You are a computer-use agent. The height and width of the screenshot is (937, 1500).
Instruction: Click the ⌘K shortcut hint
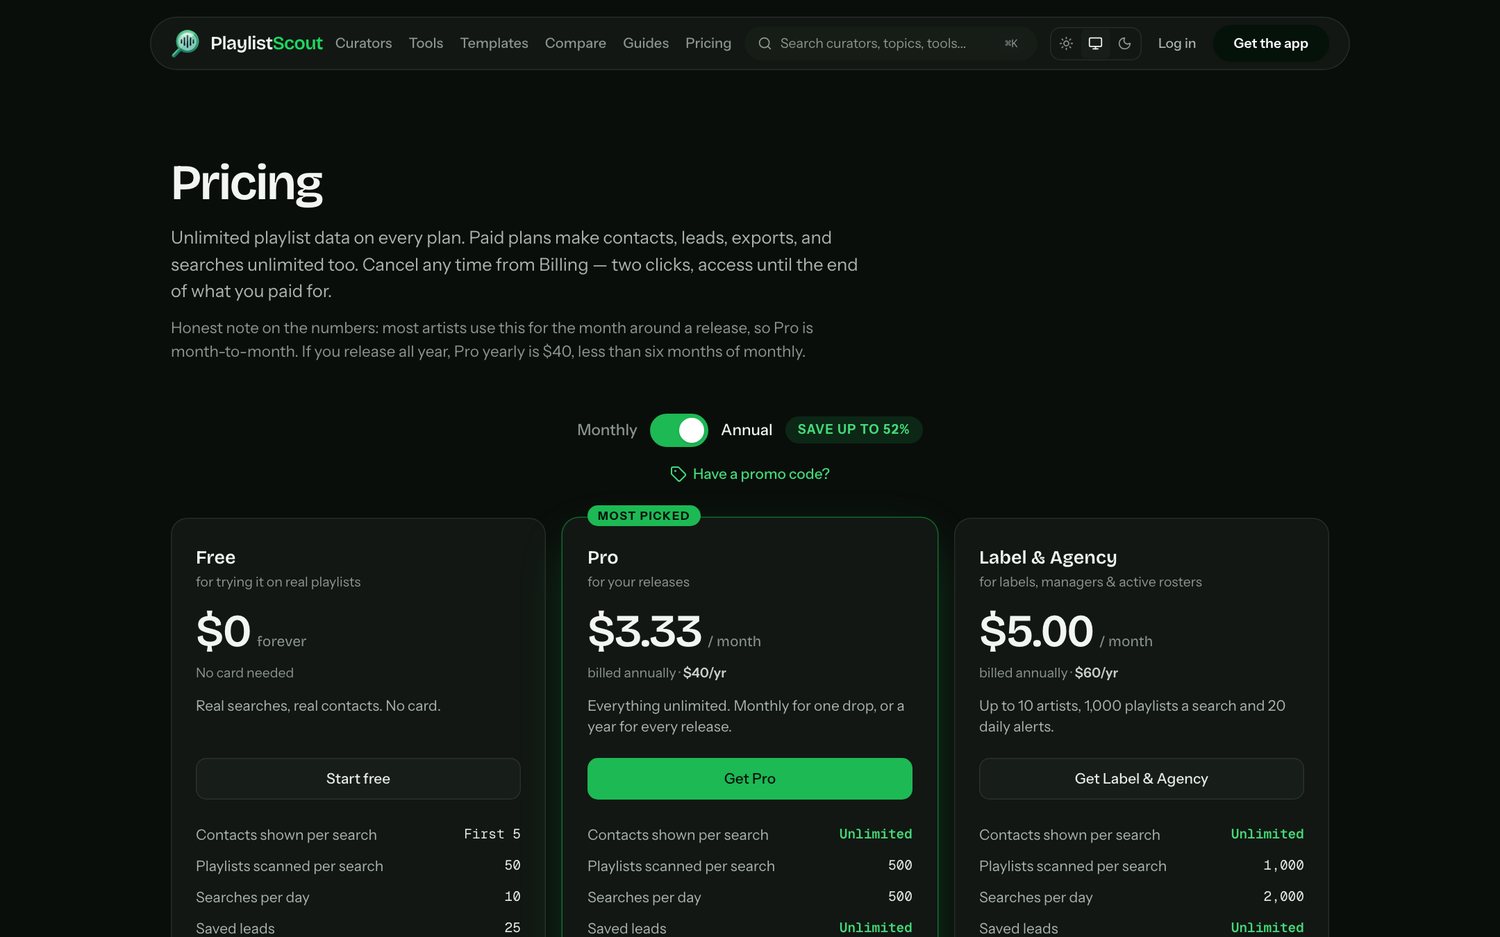point(1011,43)
